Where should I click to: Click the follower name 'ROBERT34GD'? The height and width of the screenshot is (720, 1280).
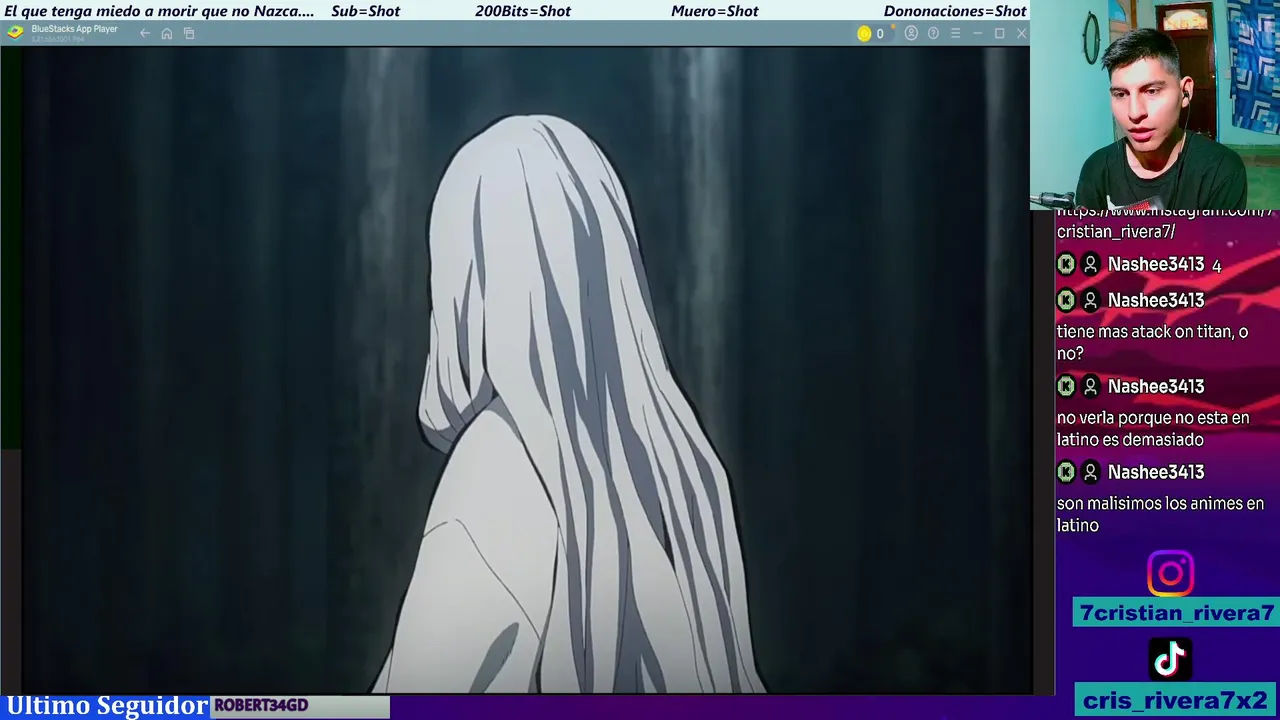tap(261, 706)
